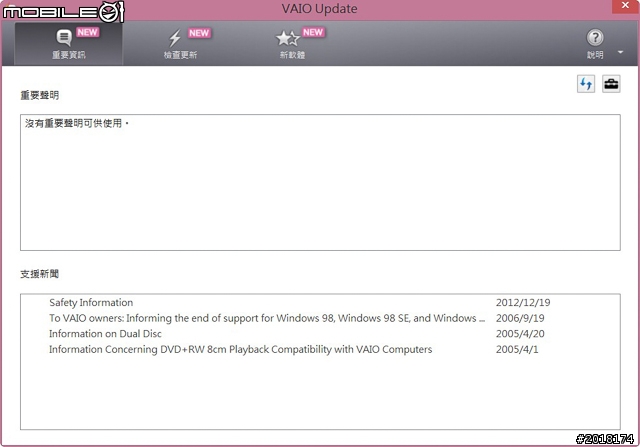The height and width of the screenshot is (447, 640).
Task: Click the 沒有重要聲明可供使用 message text
Action: click(x=77, y=123)
